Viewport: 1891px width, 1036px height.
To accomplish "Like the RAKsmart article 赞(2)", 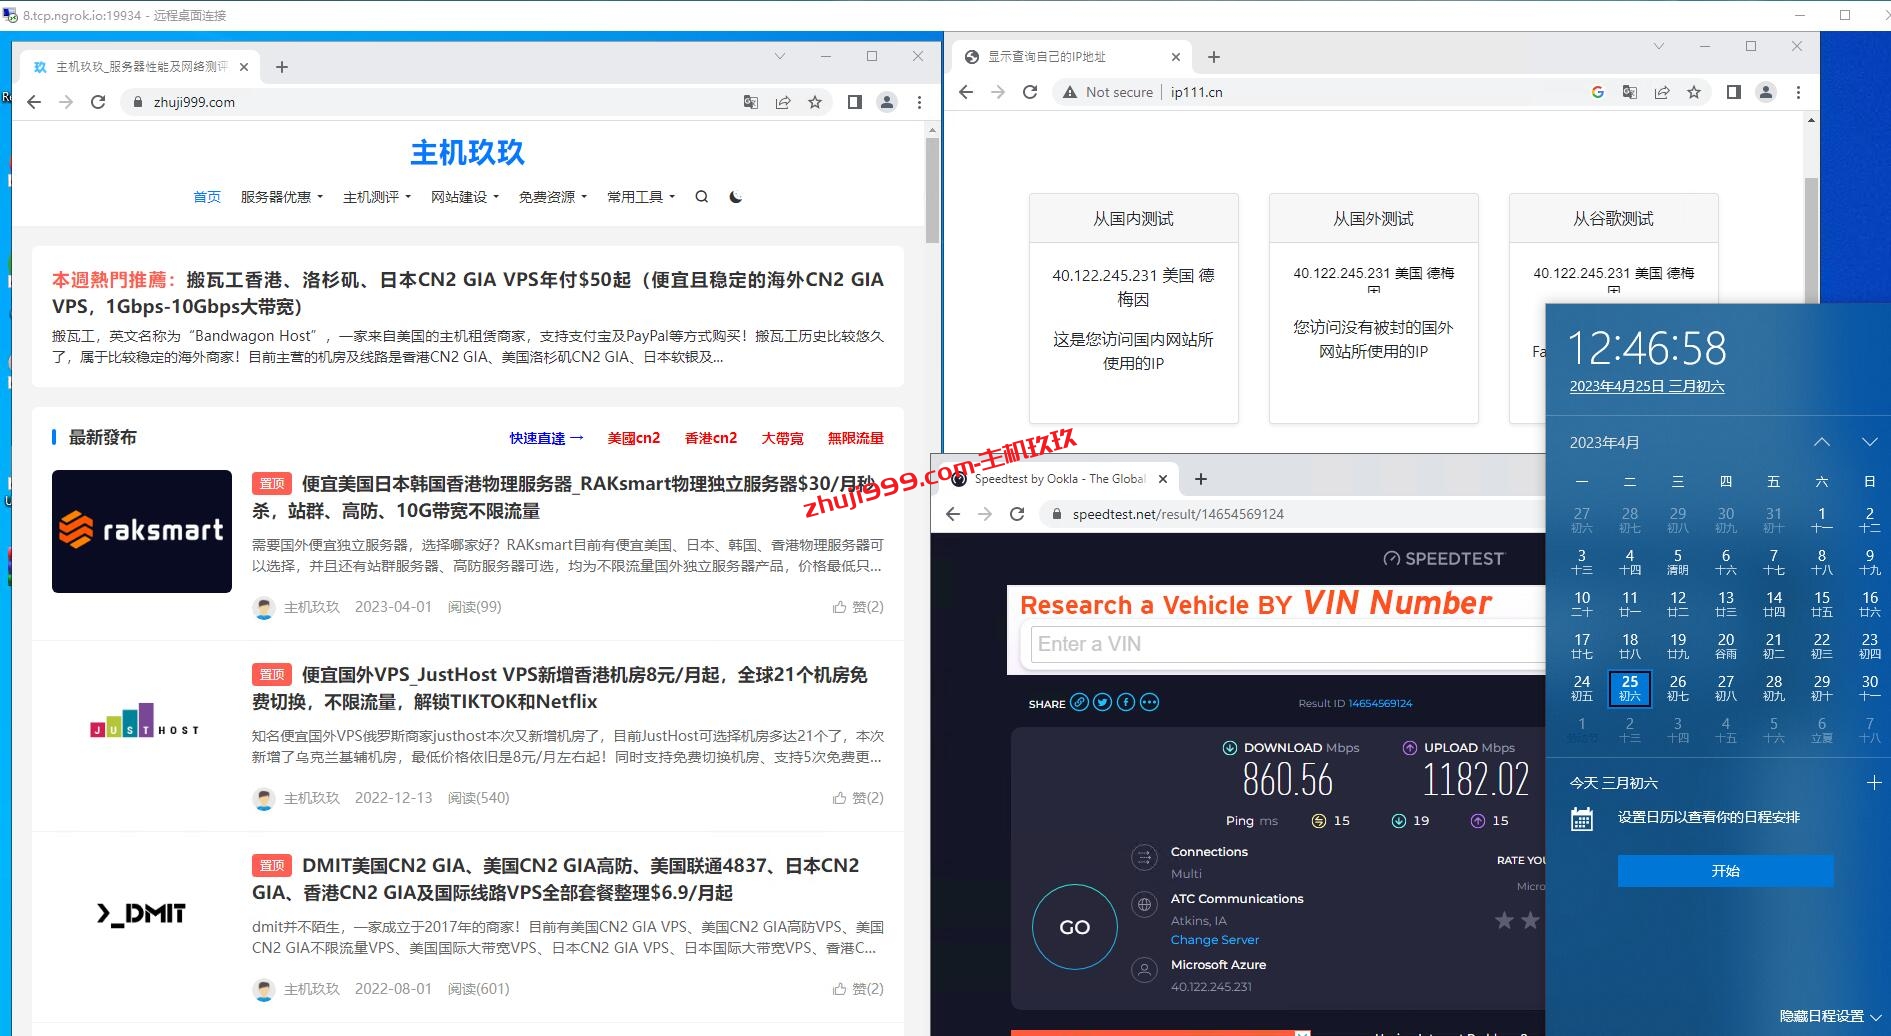I will coord(858,607).
